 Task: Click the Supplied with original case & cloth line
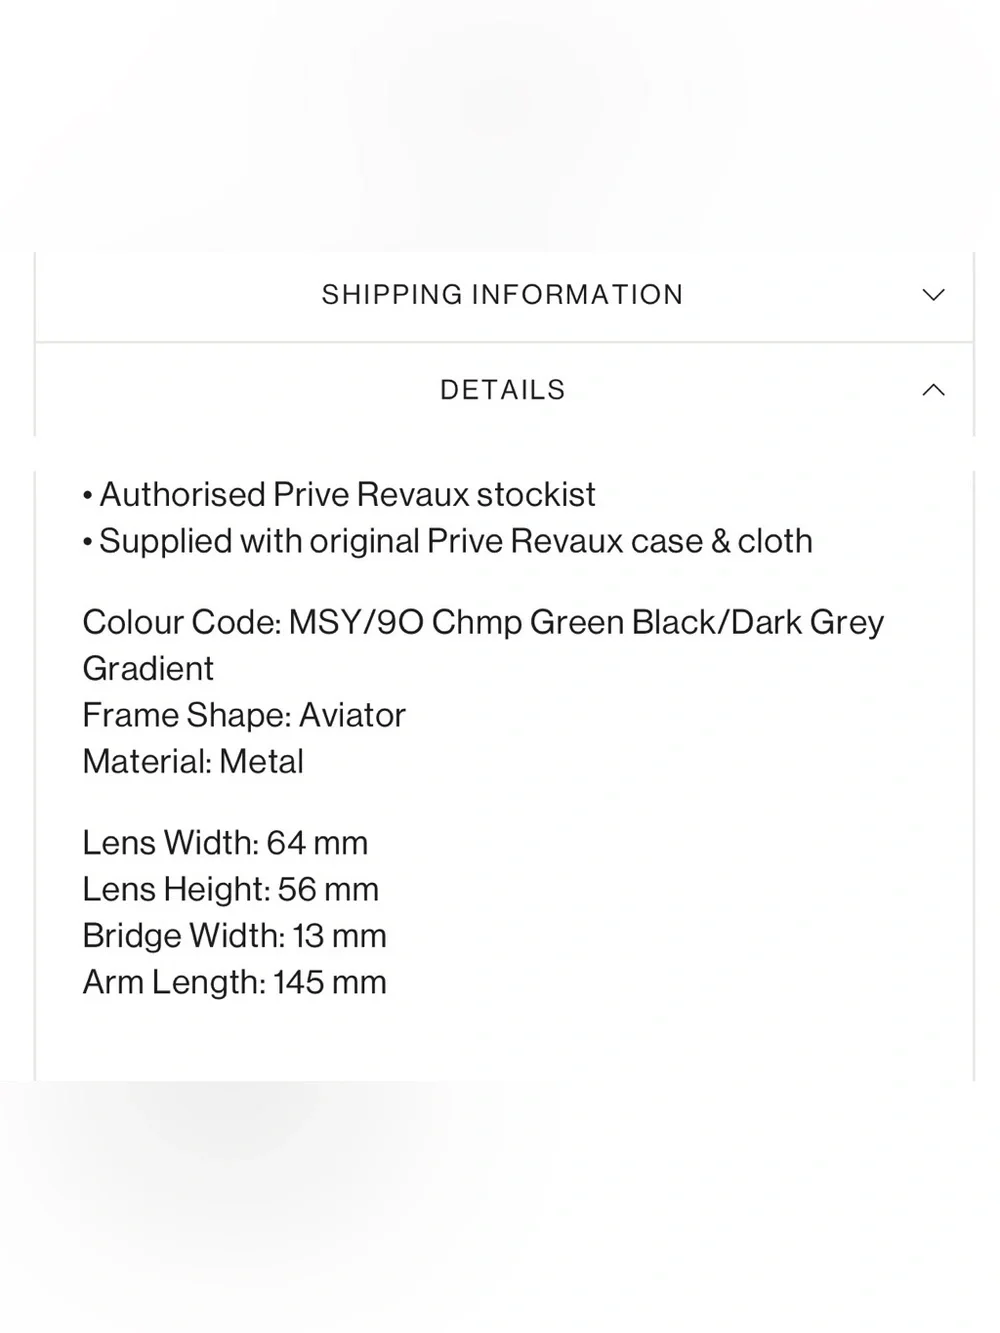[447, 541]
